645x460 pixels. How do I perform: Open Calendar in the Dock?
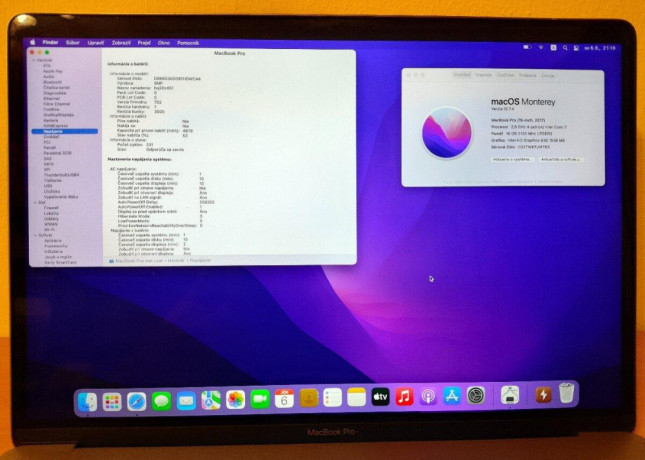284,399
